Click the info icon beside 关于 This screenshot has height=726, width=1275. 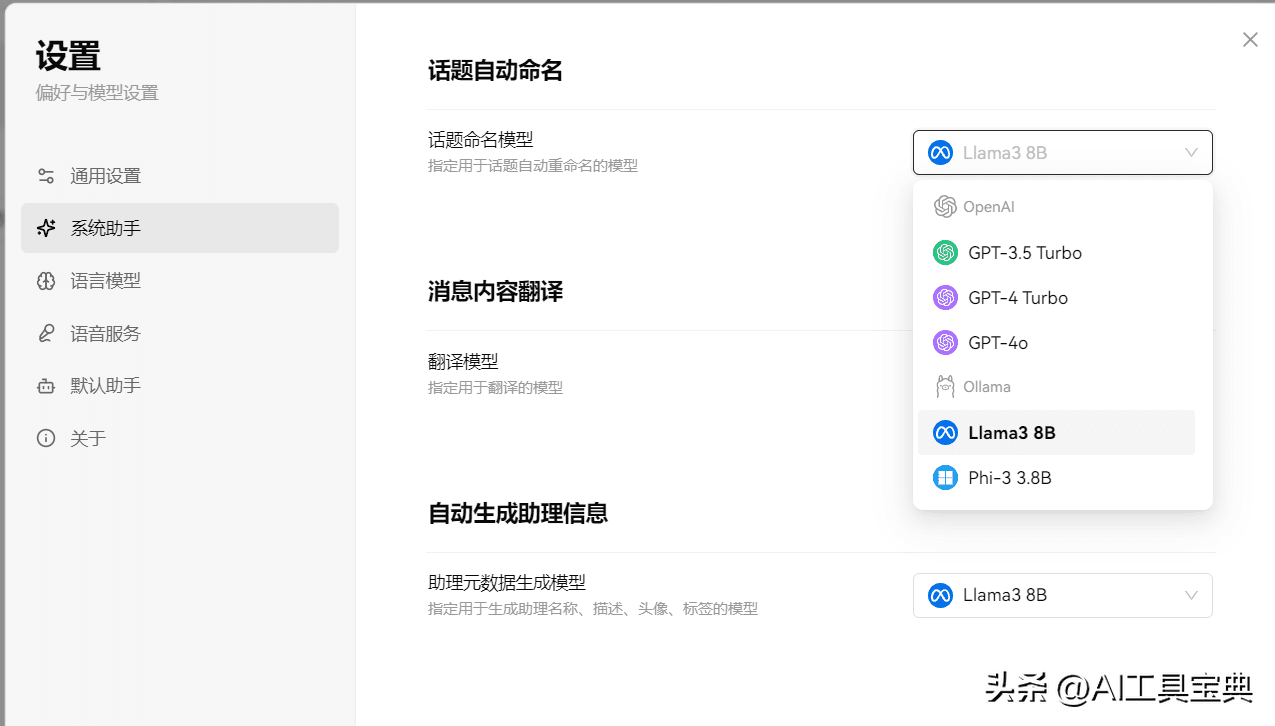point(46,438)
